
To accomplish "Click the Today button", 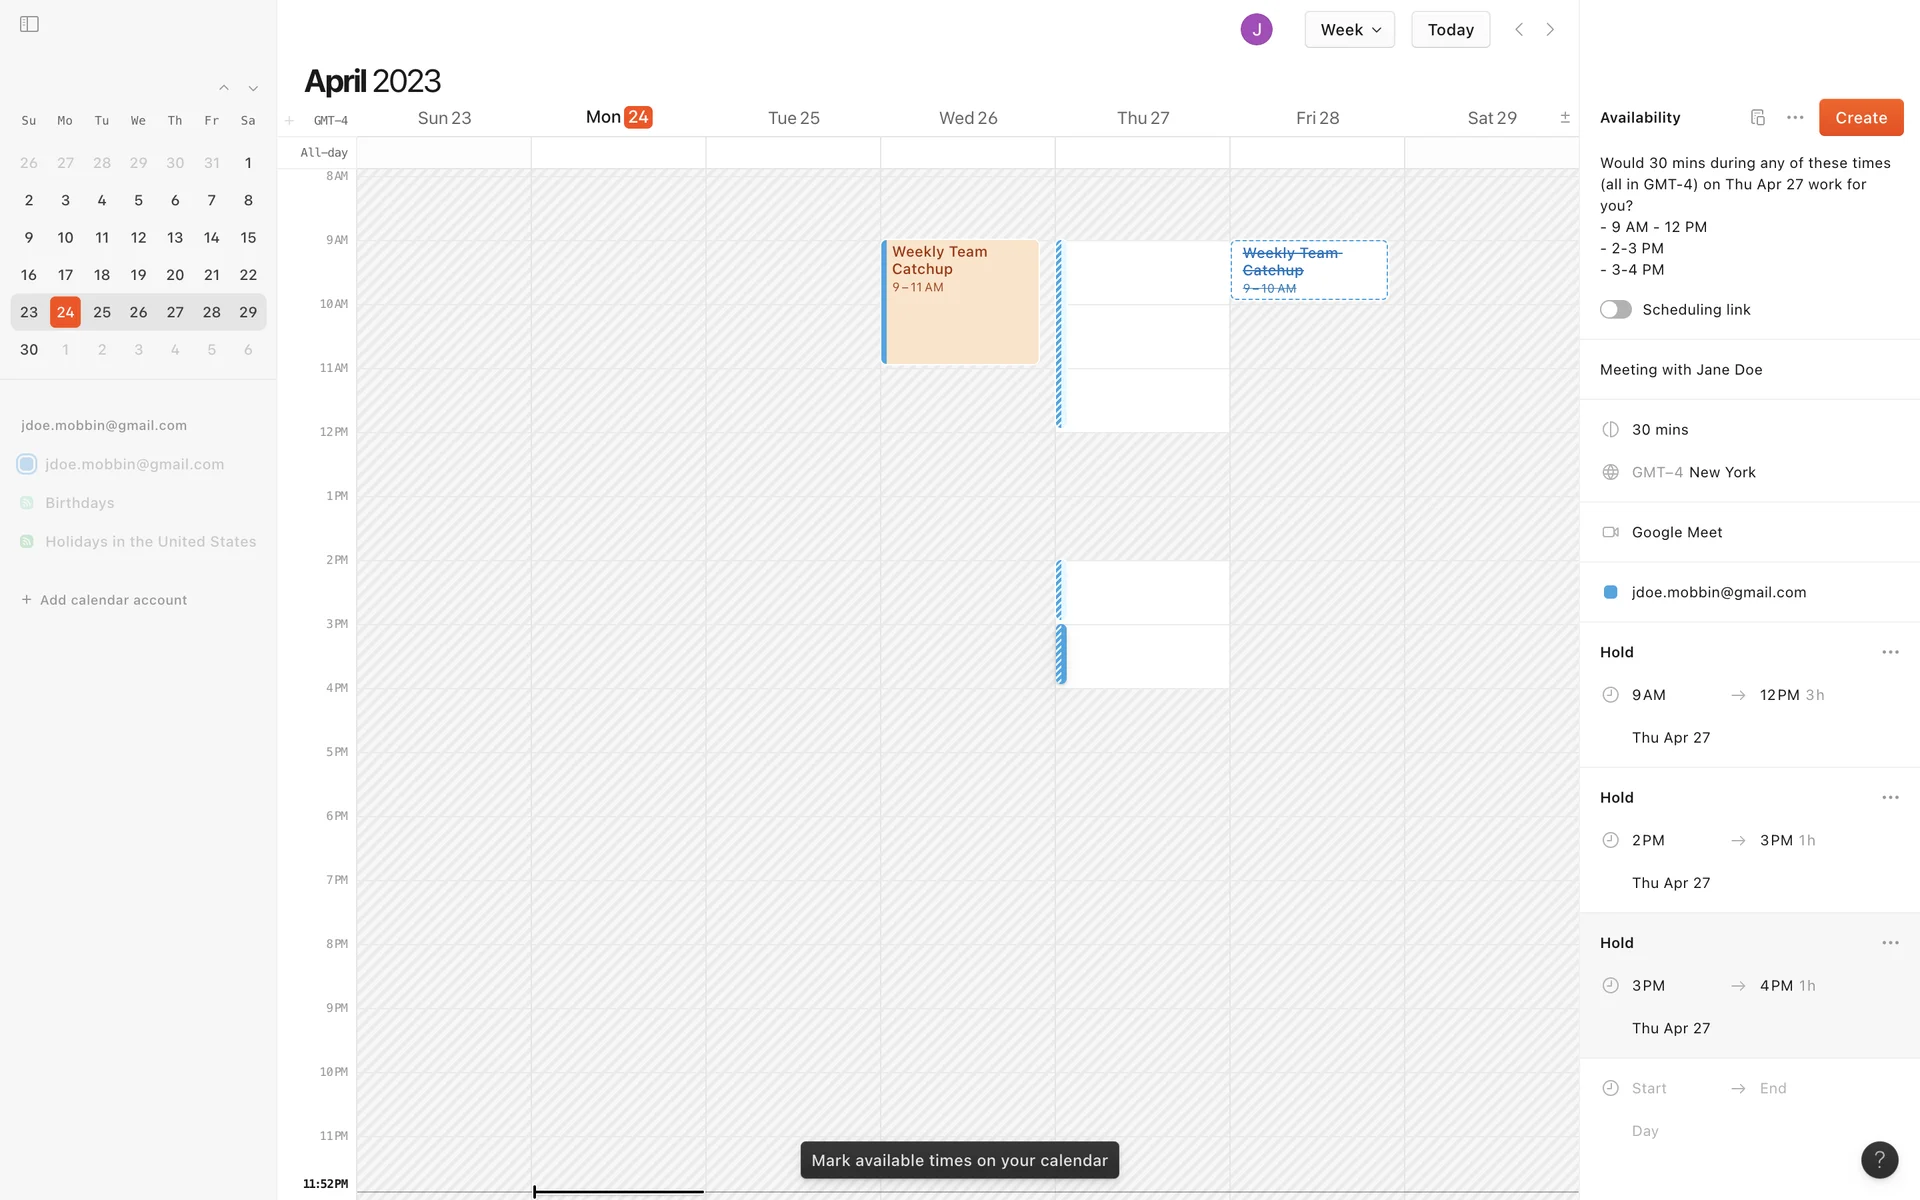I will coord(1450,30).
